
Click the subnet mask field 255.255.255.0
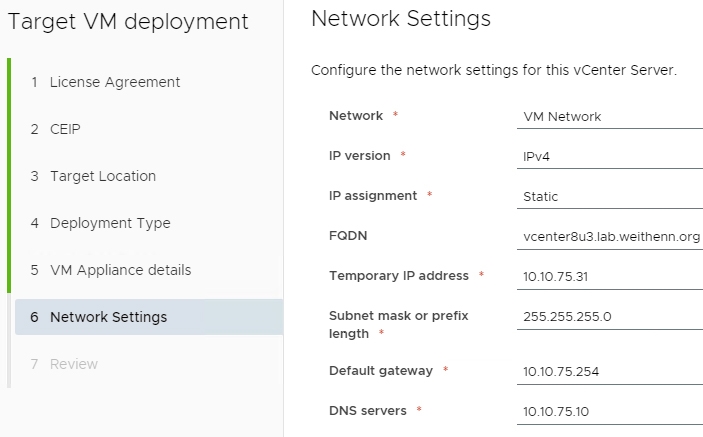(x=610, y=317)
